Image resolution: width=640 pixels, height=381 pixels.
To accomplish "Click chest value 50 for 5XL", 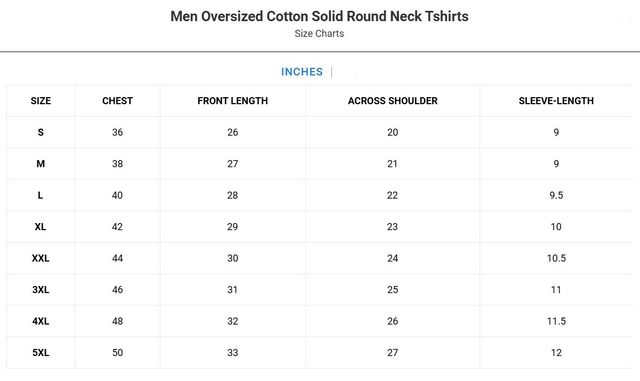I will (x=118, y=352).
